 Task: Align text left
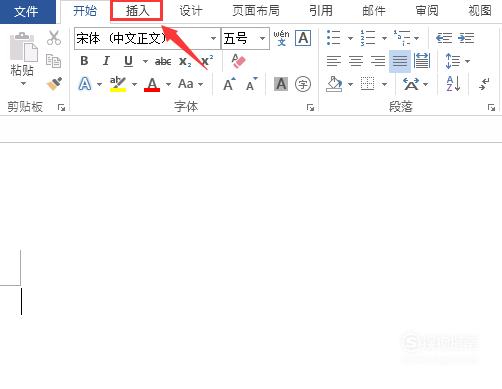click(x=334, y=61)
